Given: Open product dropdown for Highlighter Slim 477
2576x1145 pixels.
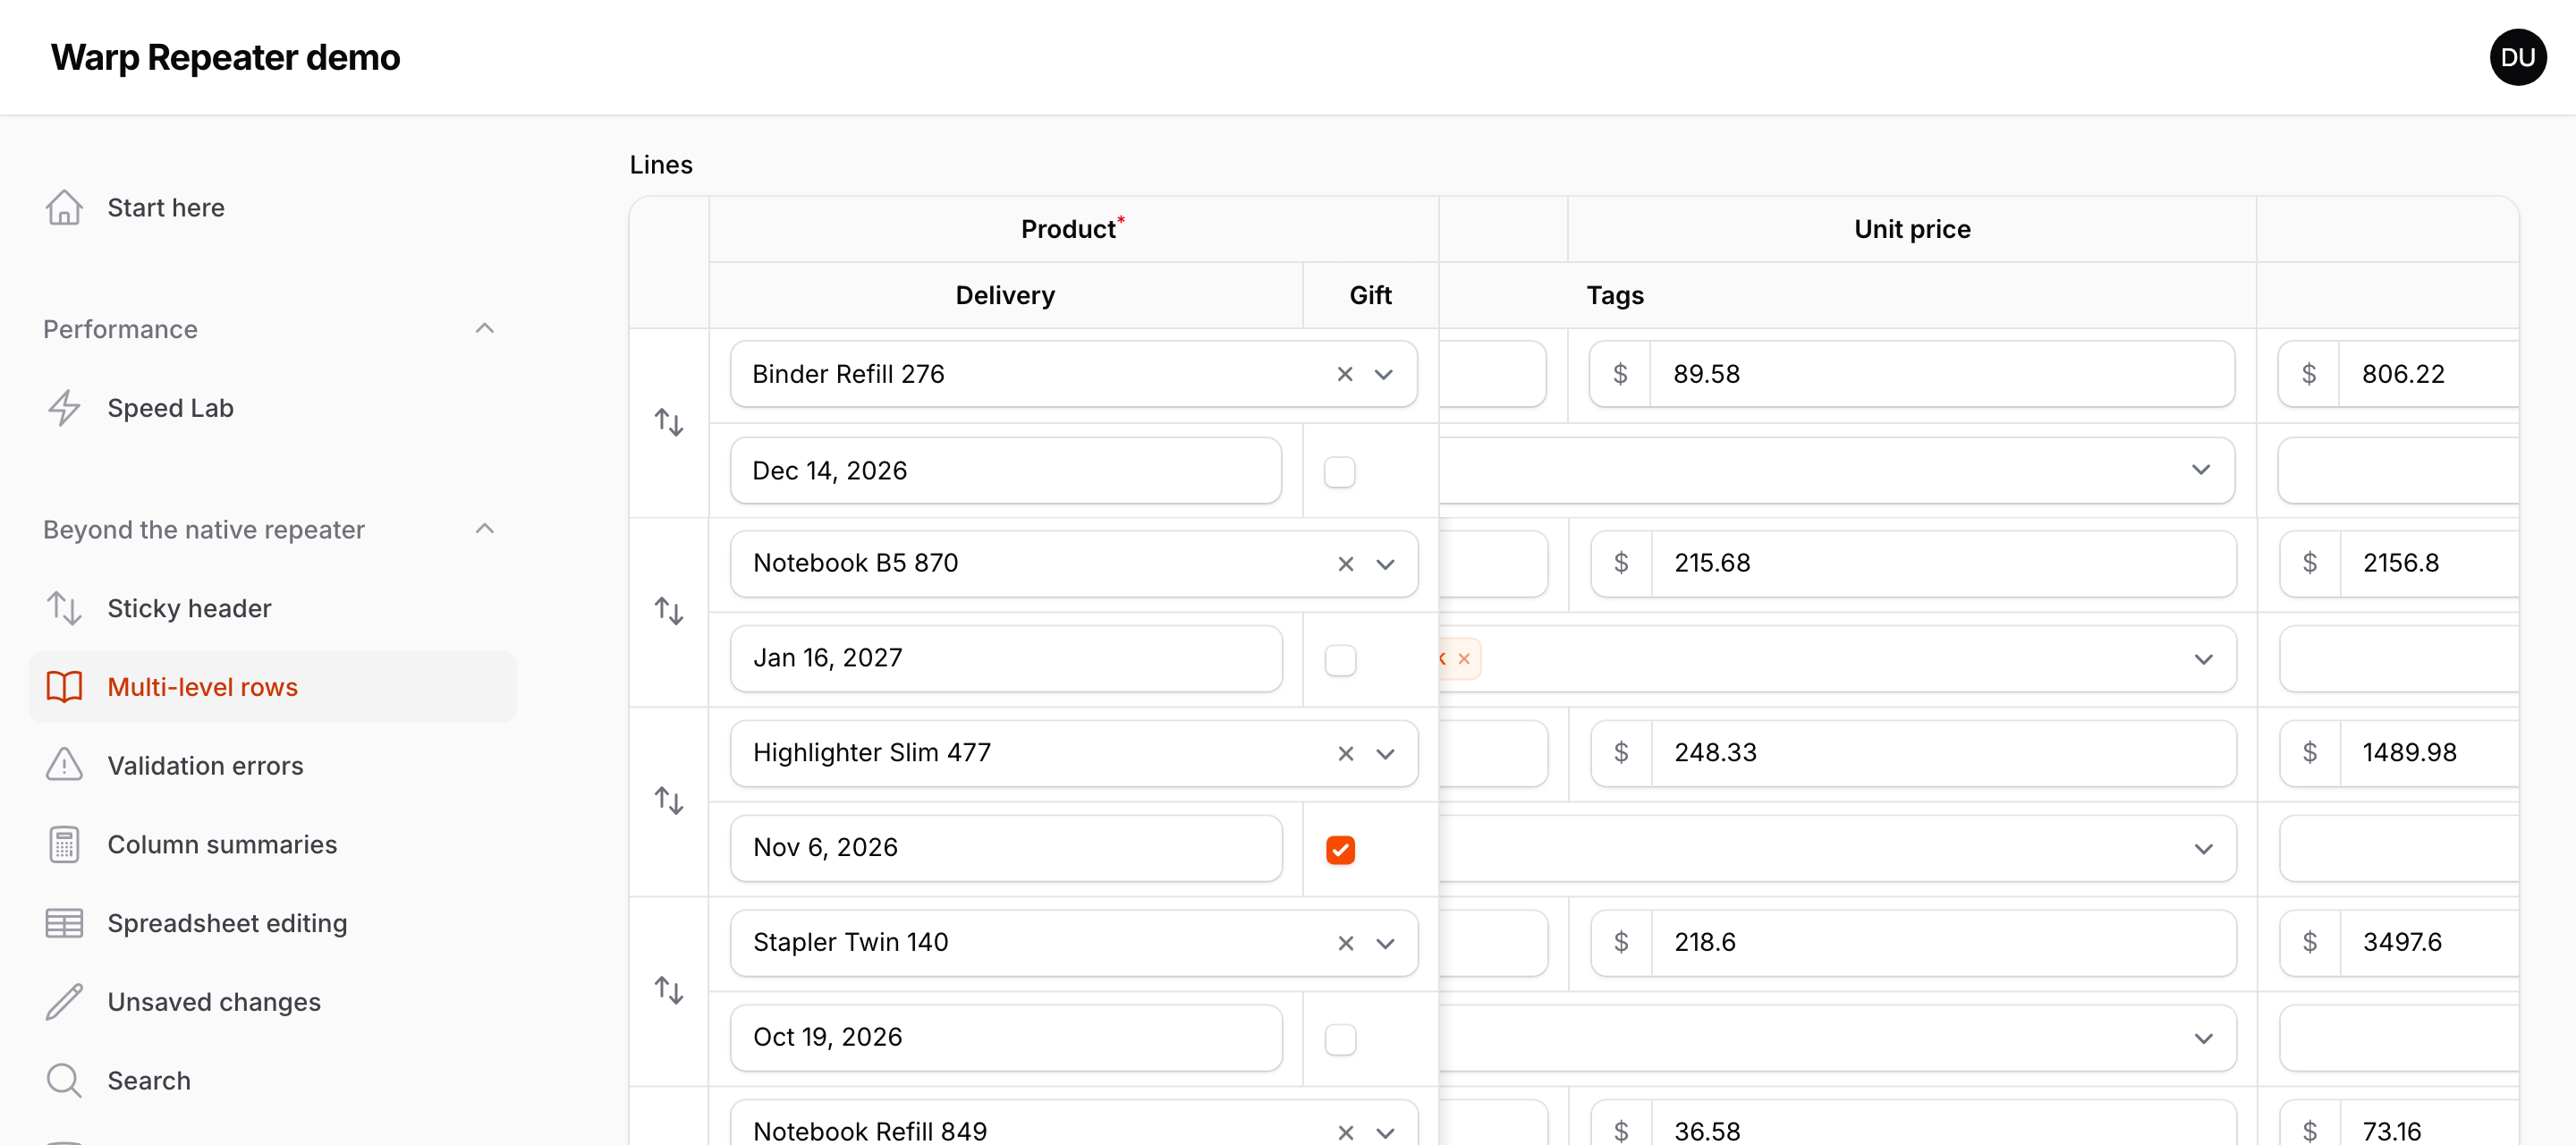Looking at the screenshot, I should (1385, 753).
